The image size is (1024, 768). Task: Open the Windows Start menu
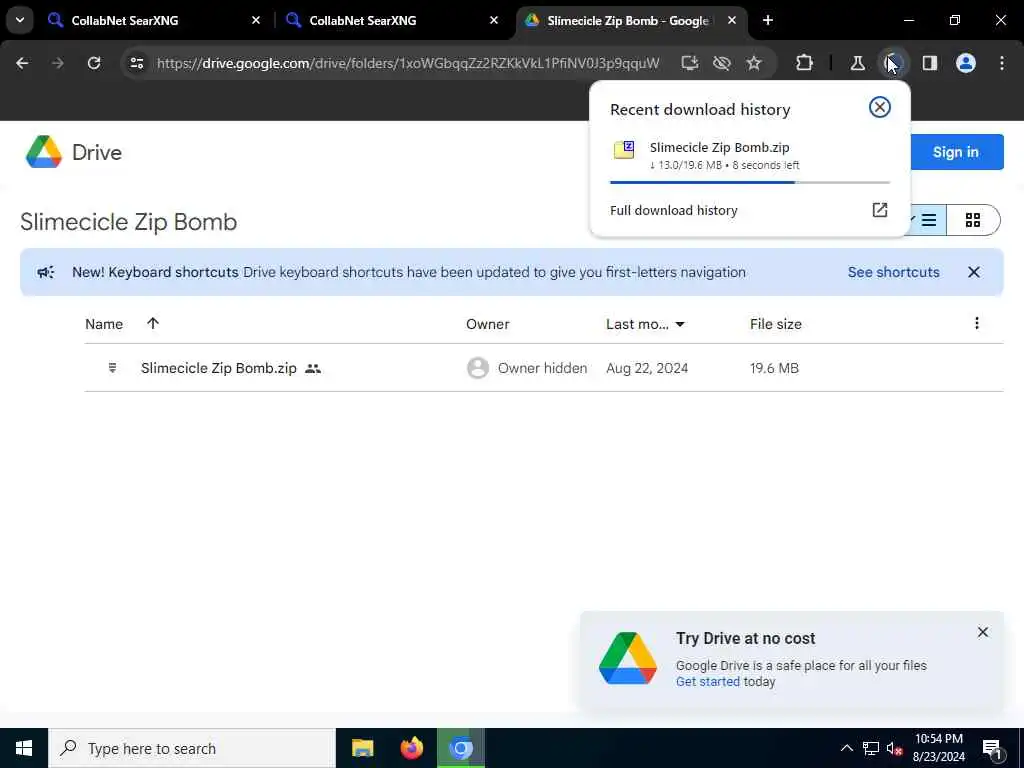(24, 748)
